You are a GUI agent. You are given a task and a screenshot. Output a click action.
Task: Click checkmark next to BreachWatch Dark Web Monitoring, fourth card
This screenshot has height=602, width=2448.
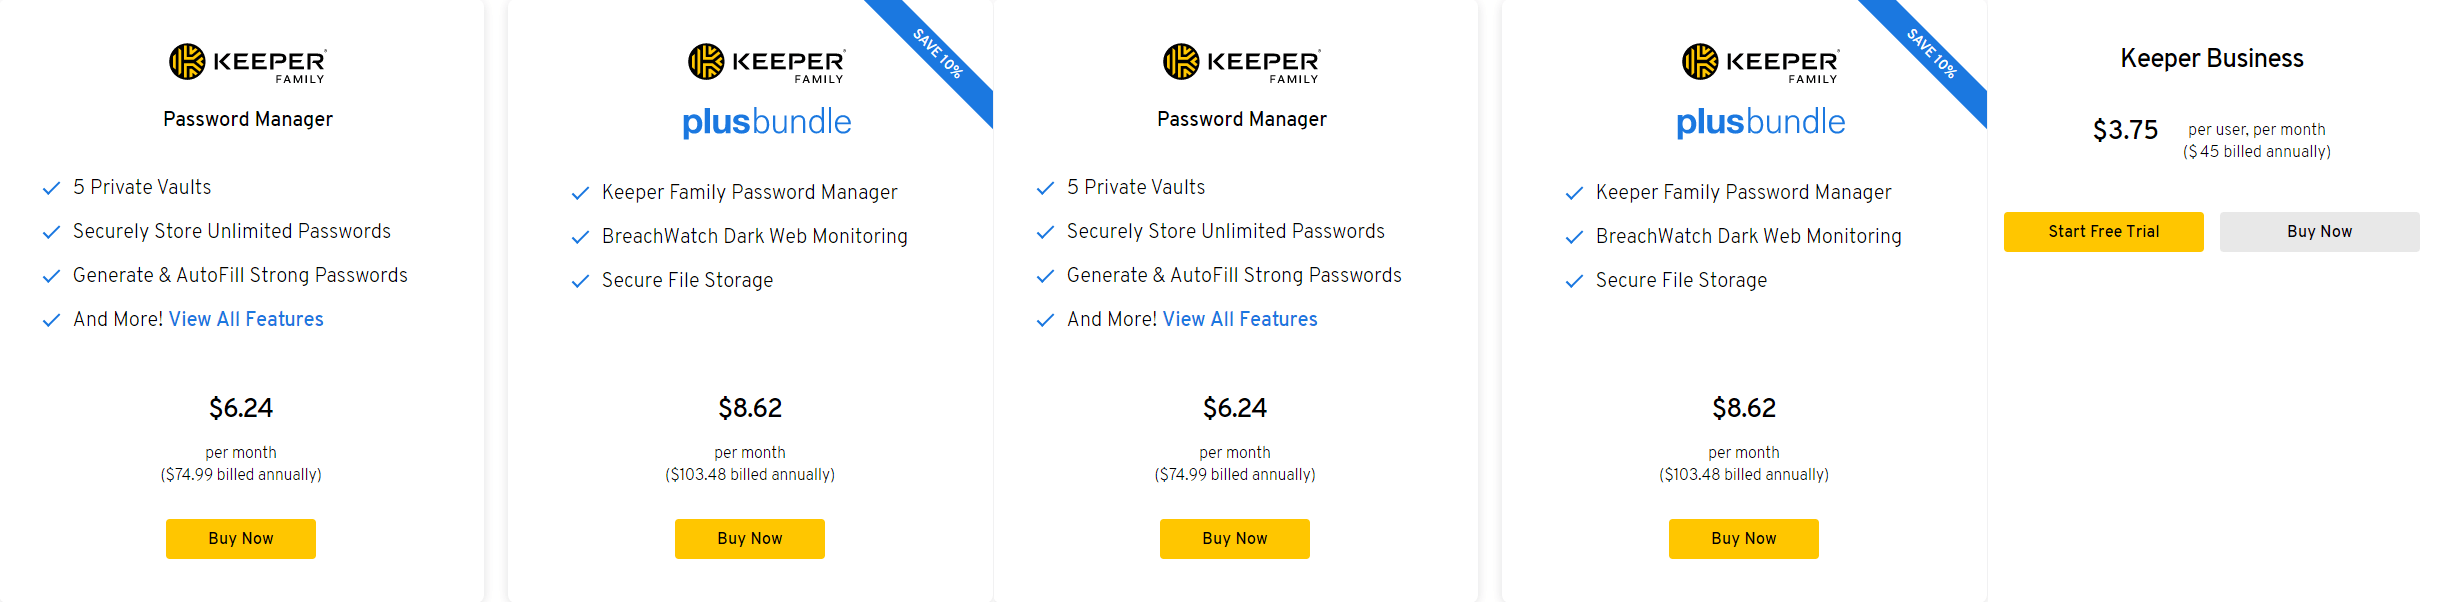pyautogui.click(x=1574, y=237)
